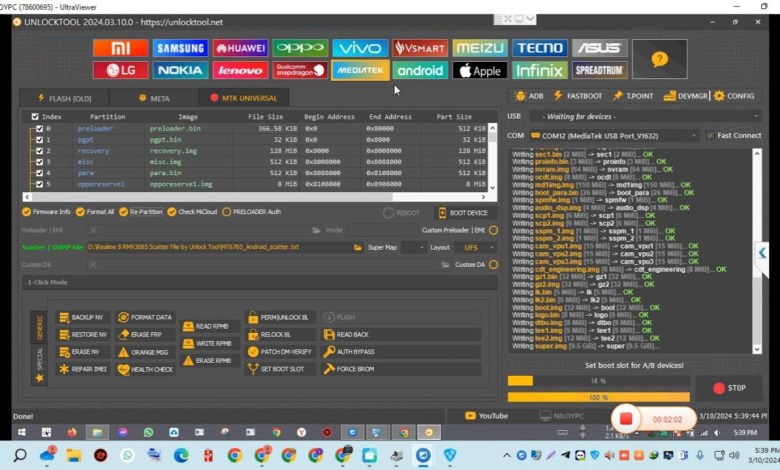Image resolution: width=780 pixels, height=470 pixels.
Task: Expand the right side panel chevron
Action: pos(762,253)
